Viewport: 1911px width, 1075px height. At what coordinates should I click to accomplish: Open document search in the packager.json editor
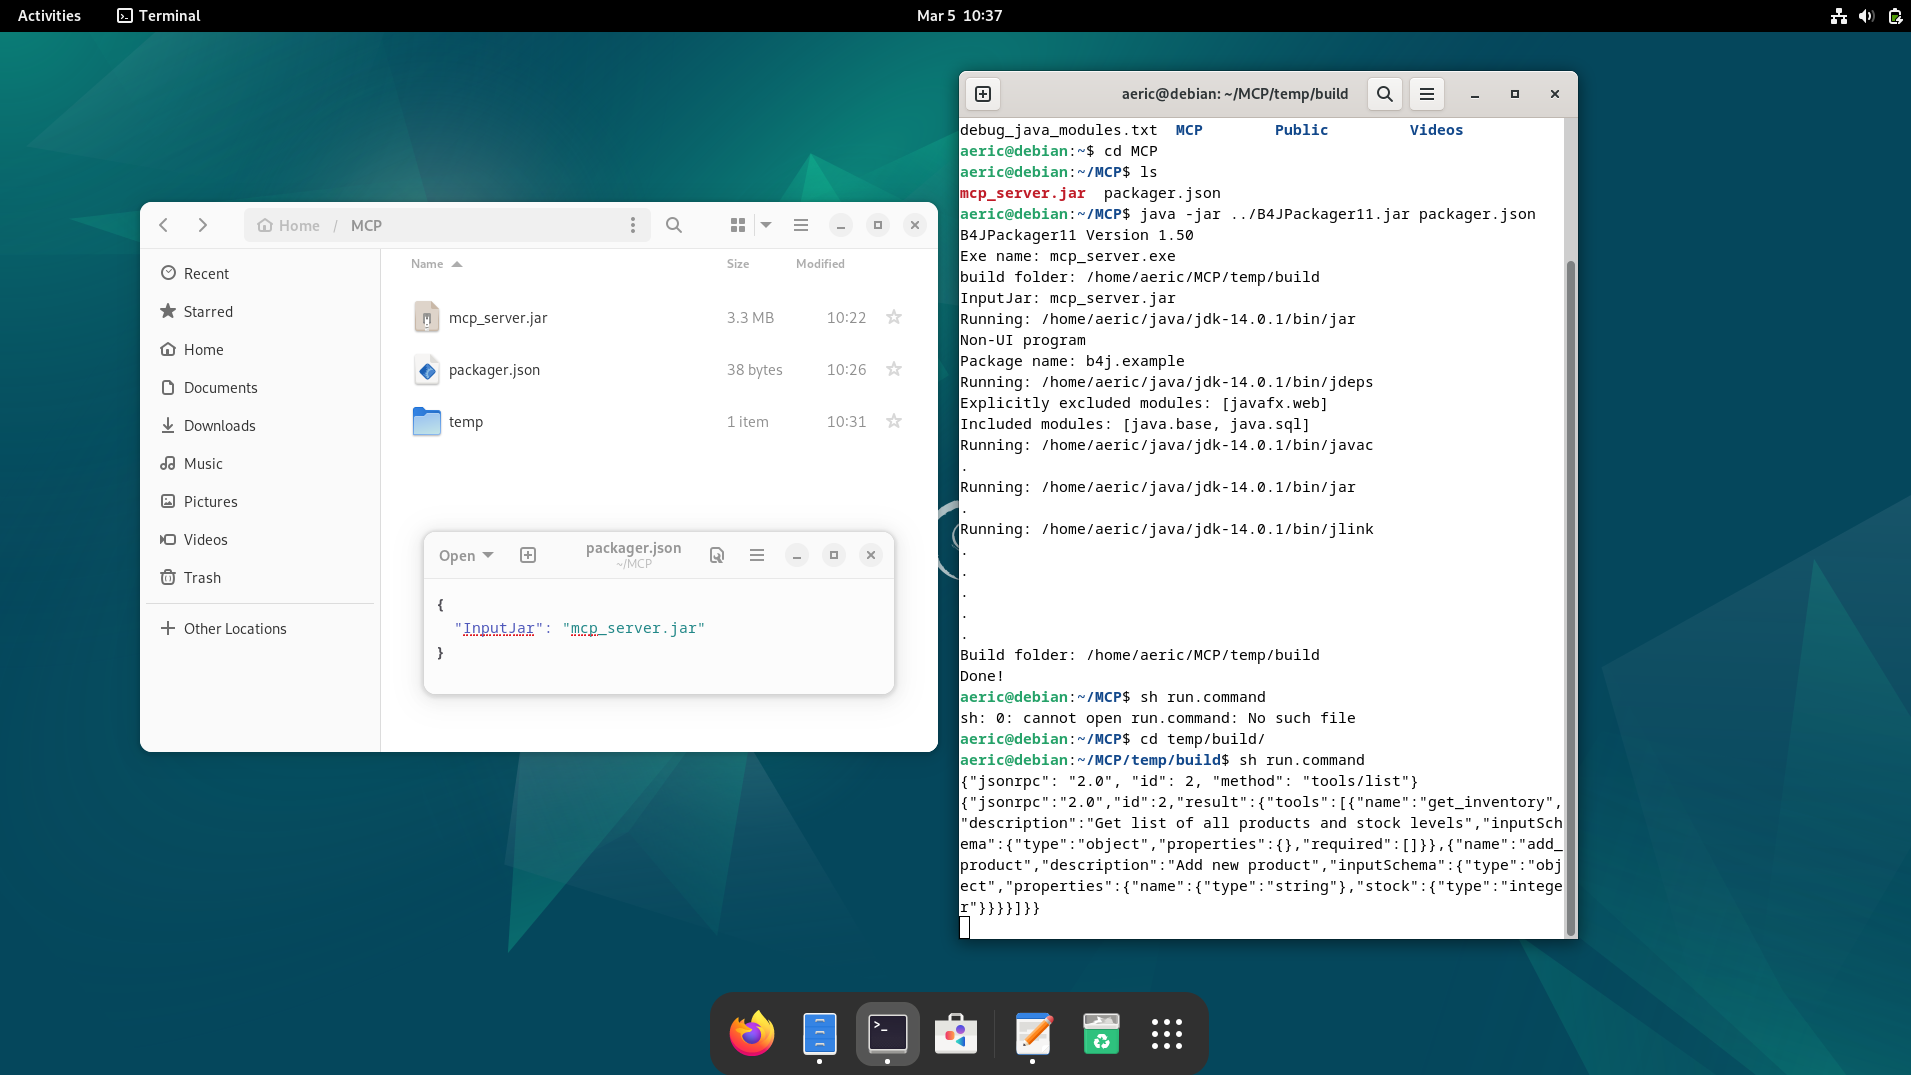pos(716,555)
